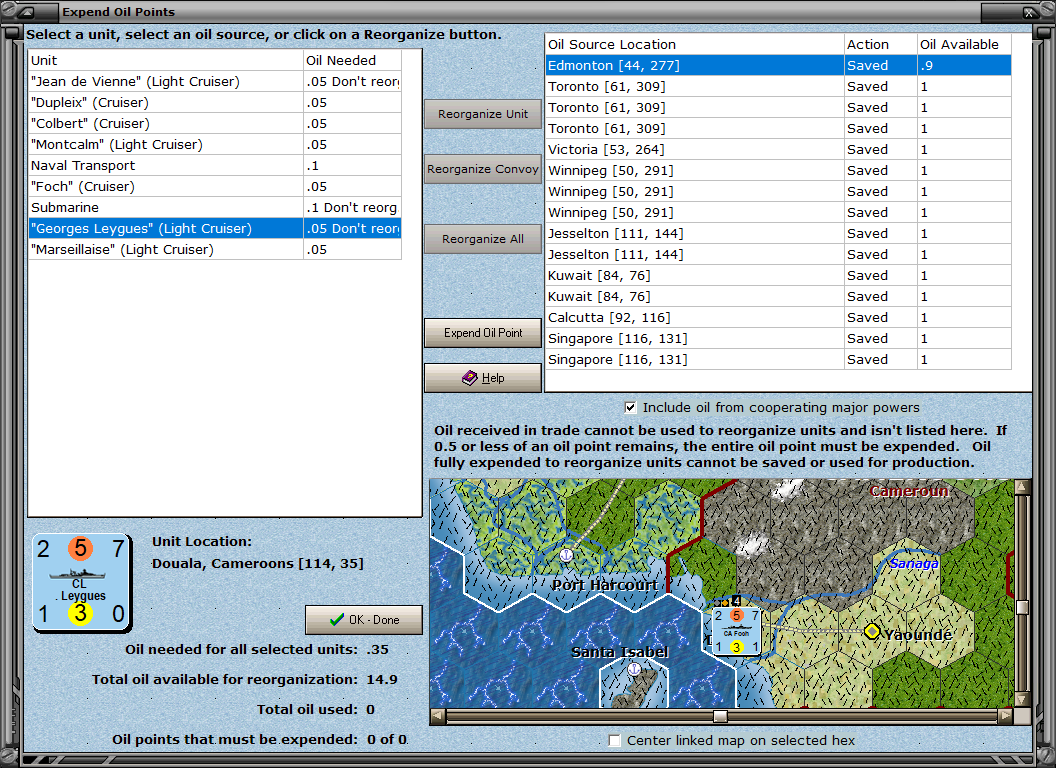Screen dimensions: 1056x768
Task: Click the CL Leygues unit counter
Action: (81, 583)
